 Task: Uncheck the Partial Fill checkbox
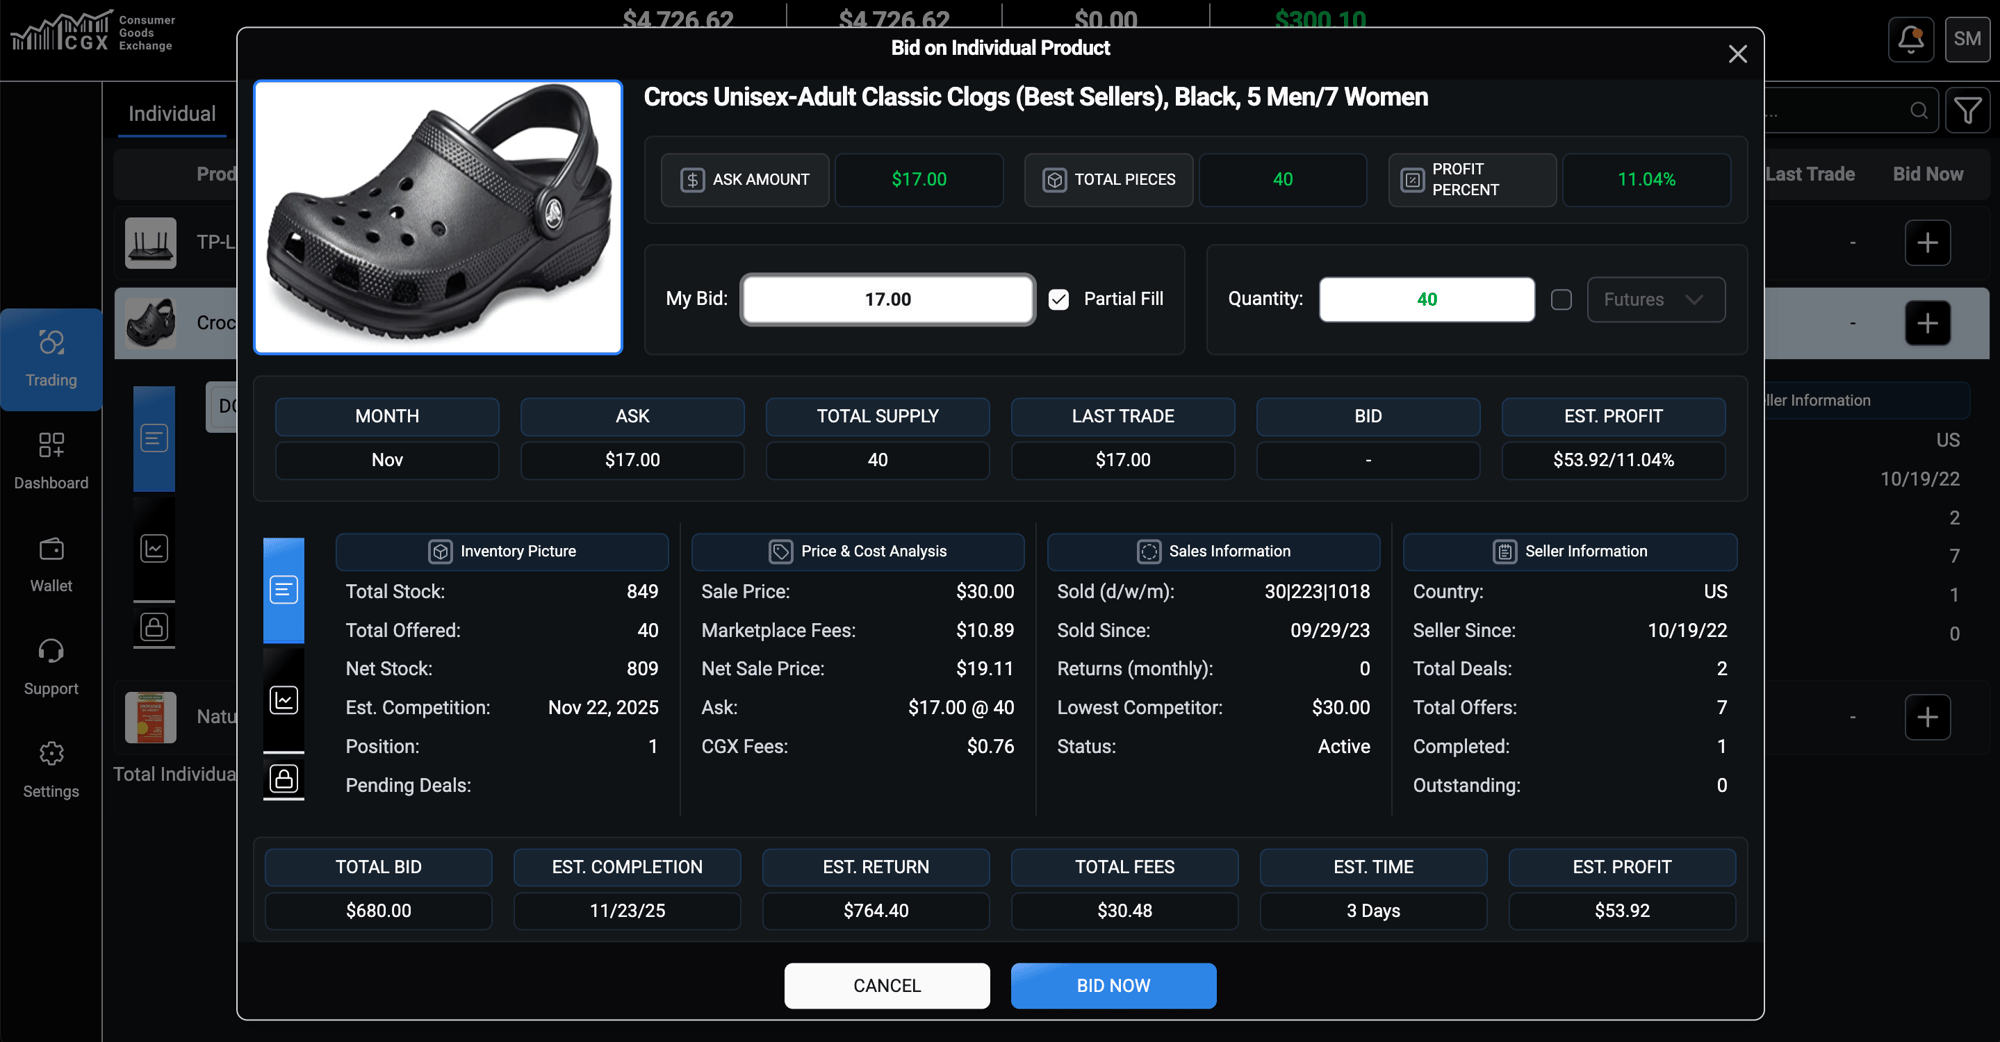[1058, 299]
